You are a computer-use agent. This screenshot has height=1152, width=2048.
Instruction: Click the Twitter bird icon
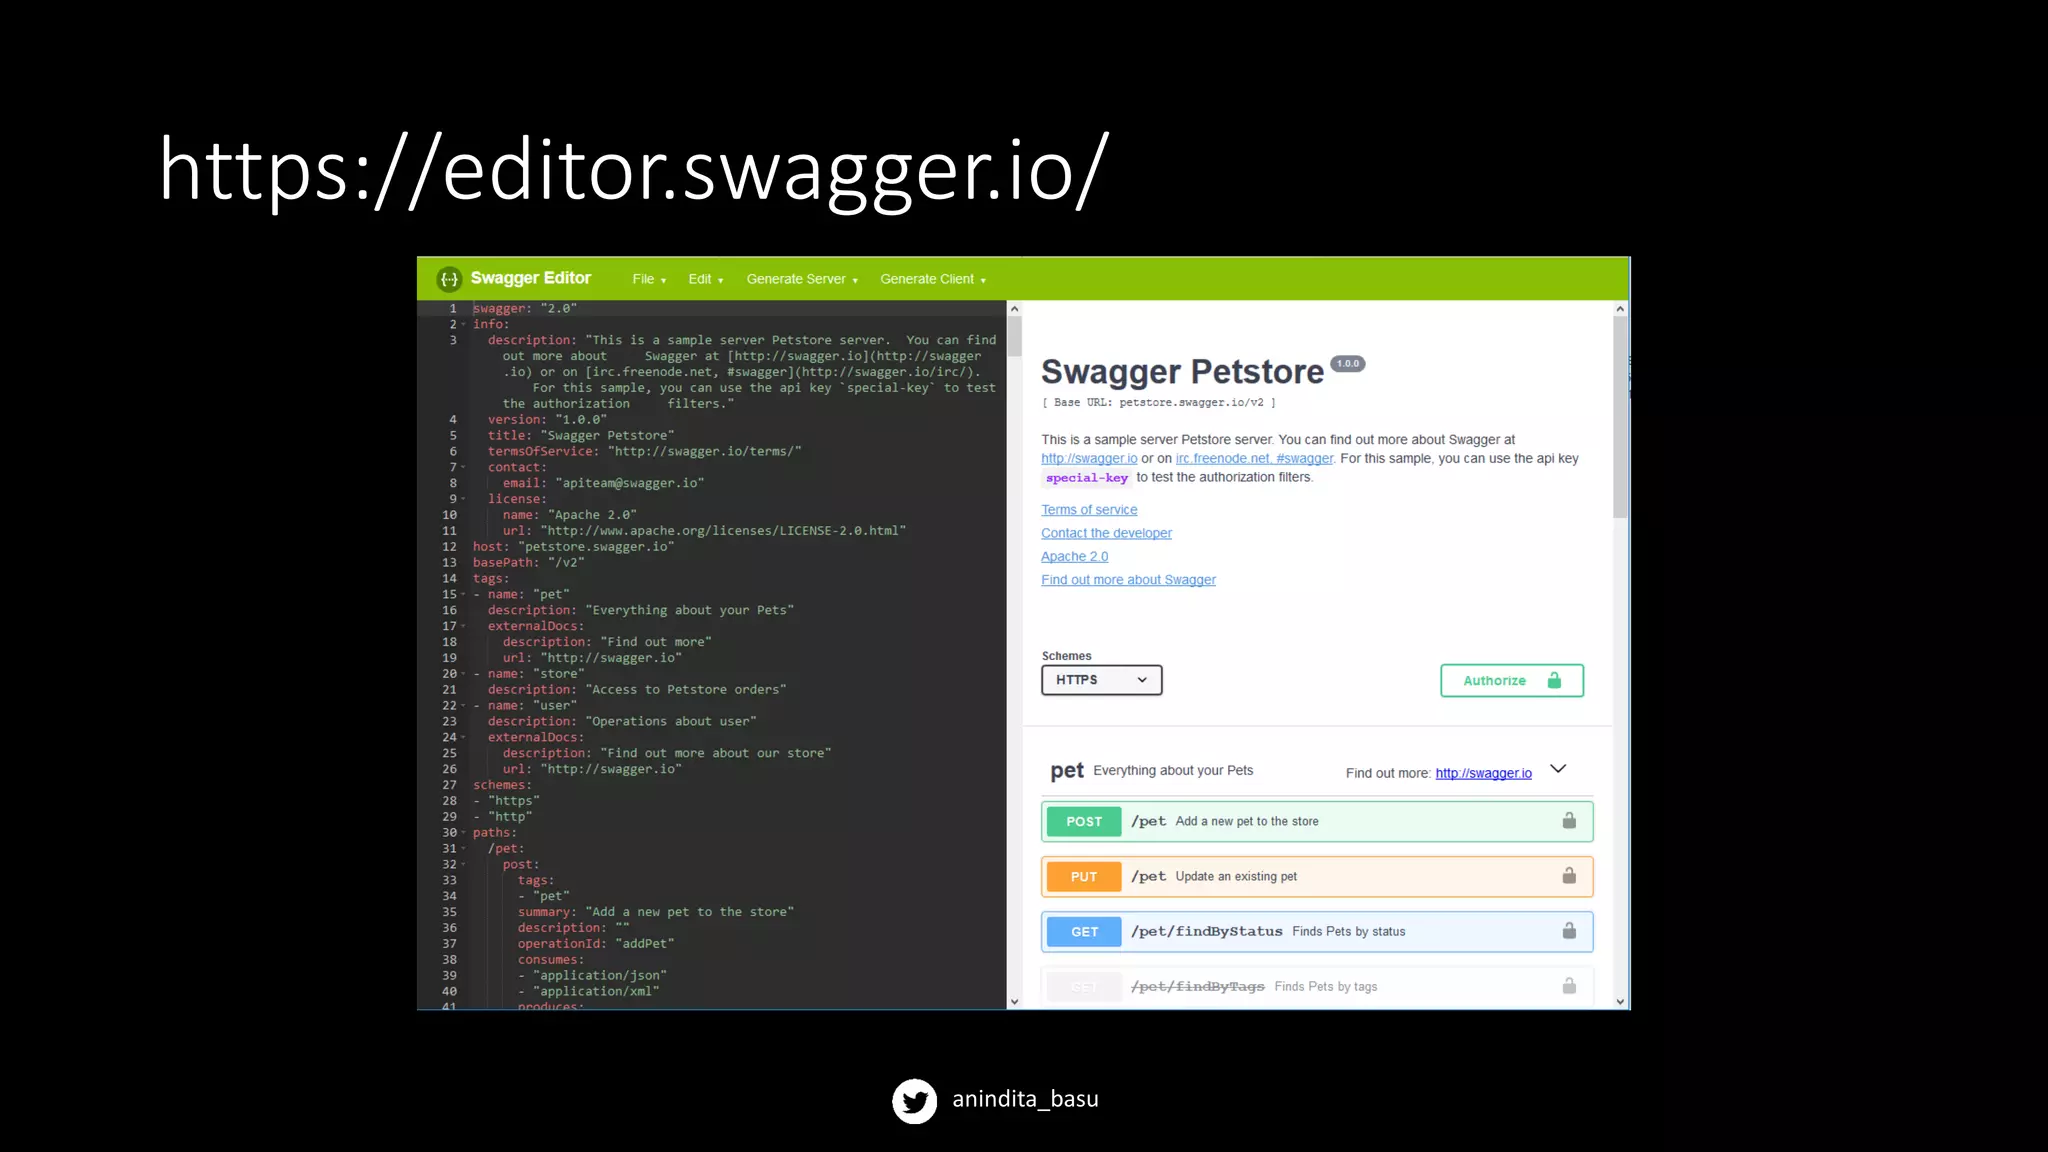914,1101
